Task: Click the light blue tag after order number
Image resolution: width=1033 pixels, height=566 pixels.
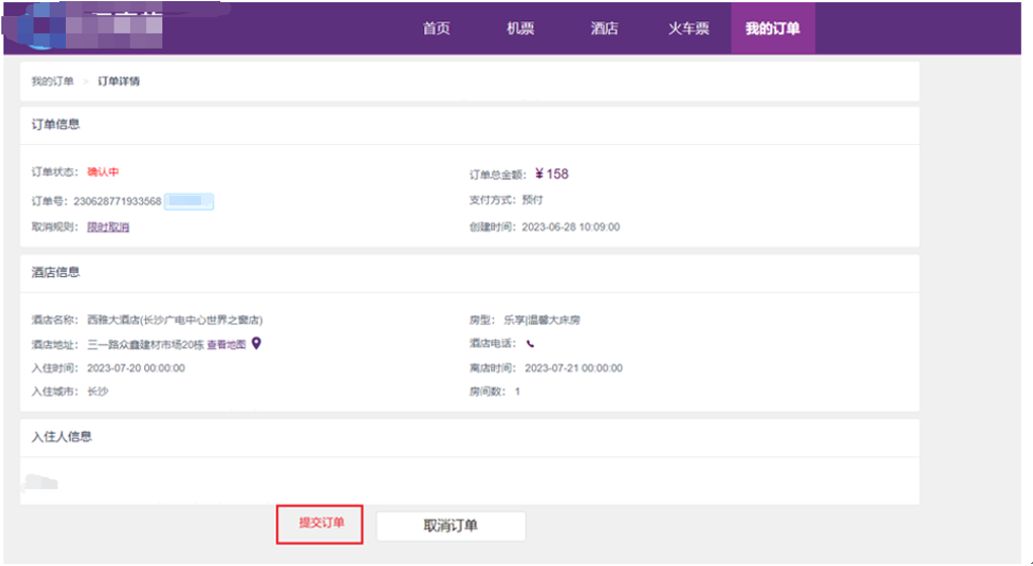Action: (189, 202)
